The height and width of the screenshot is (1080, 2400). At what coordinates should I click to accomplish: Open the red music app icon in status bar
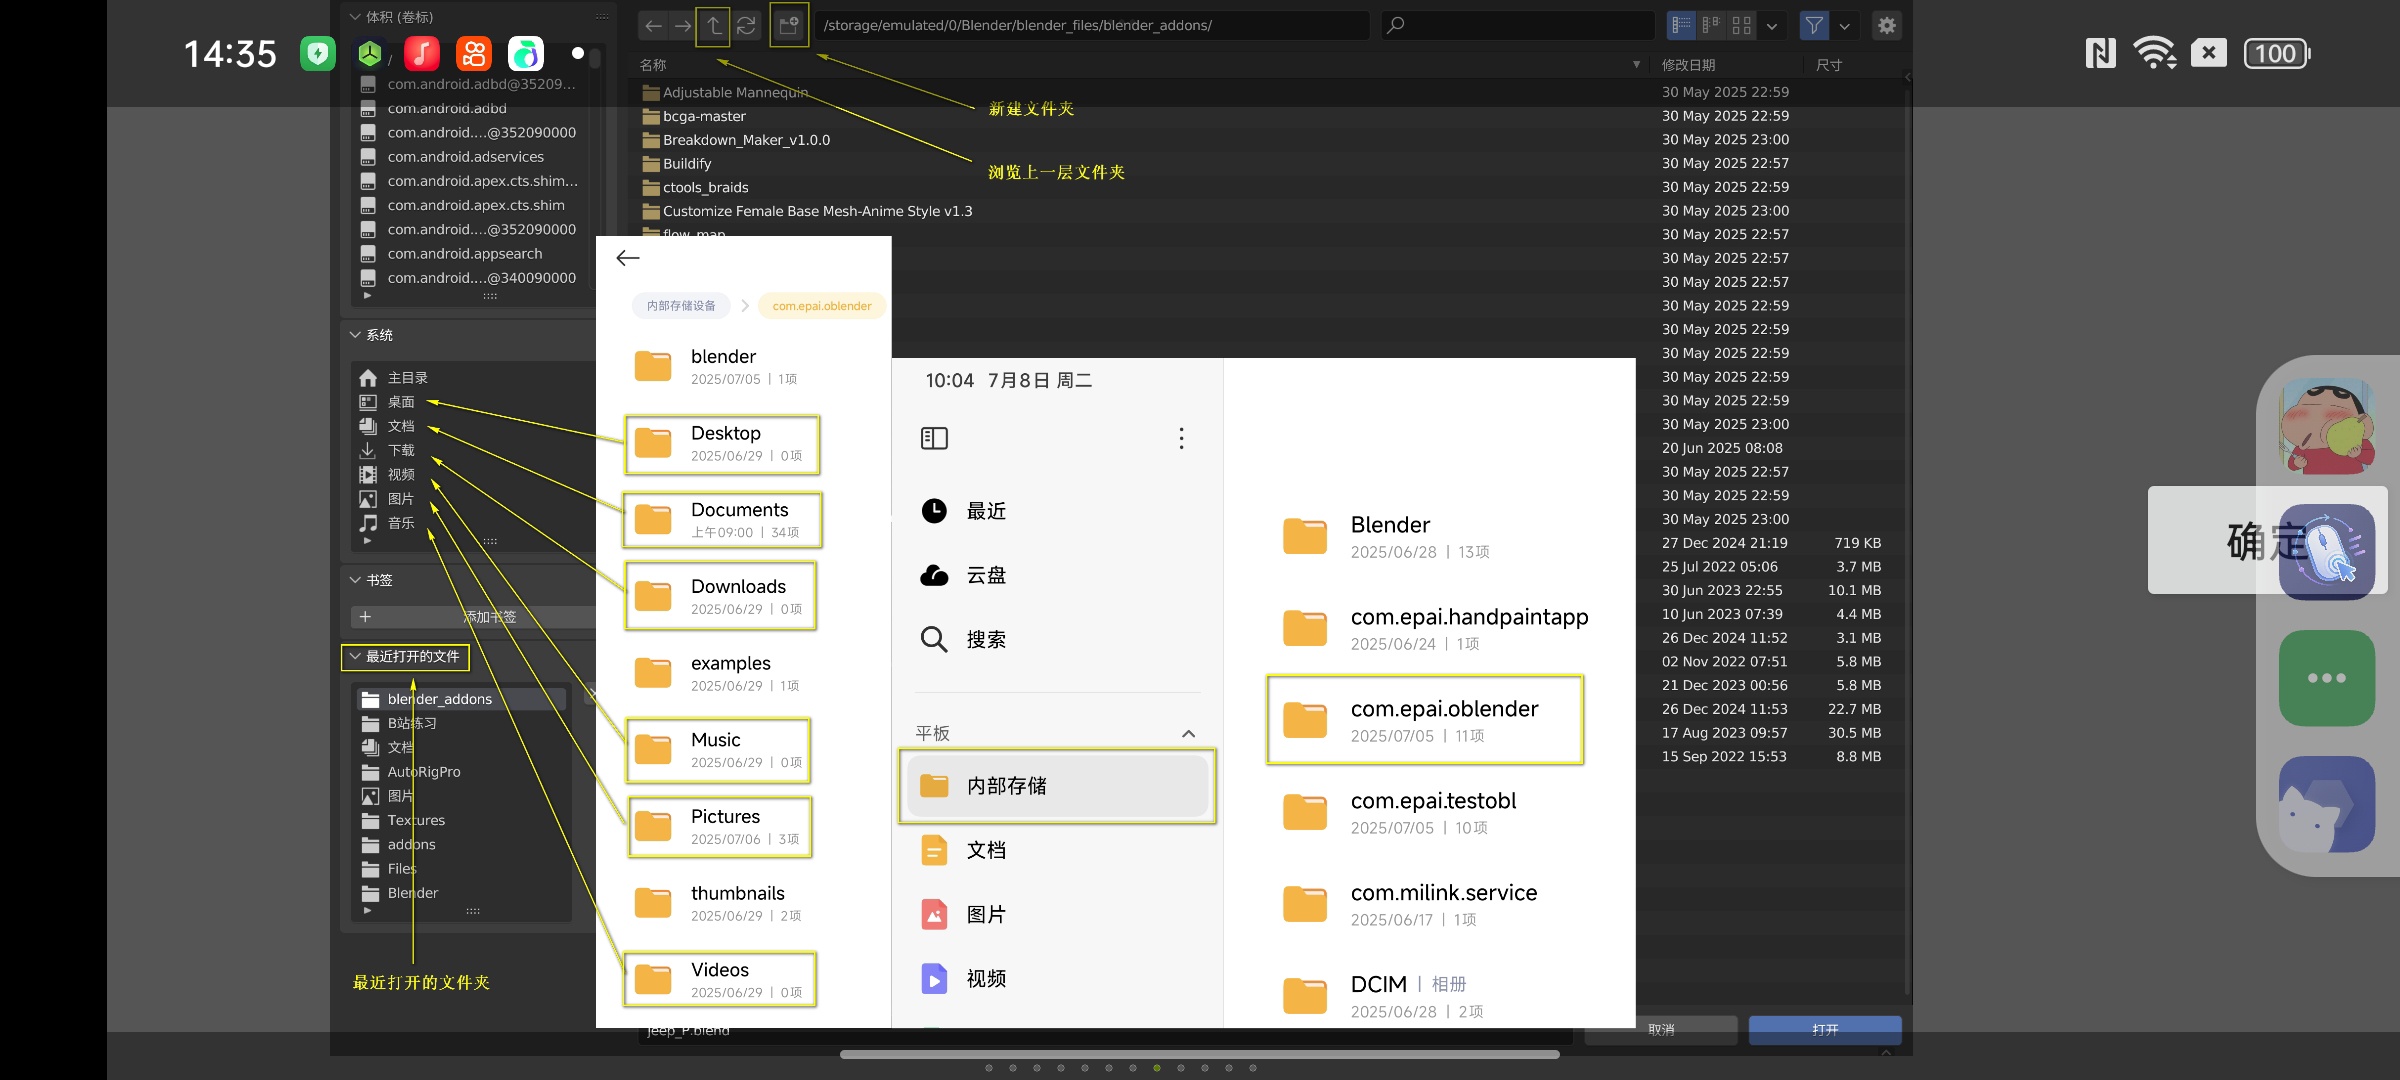421,53
